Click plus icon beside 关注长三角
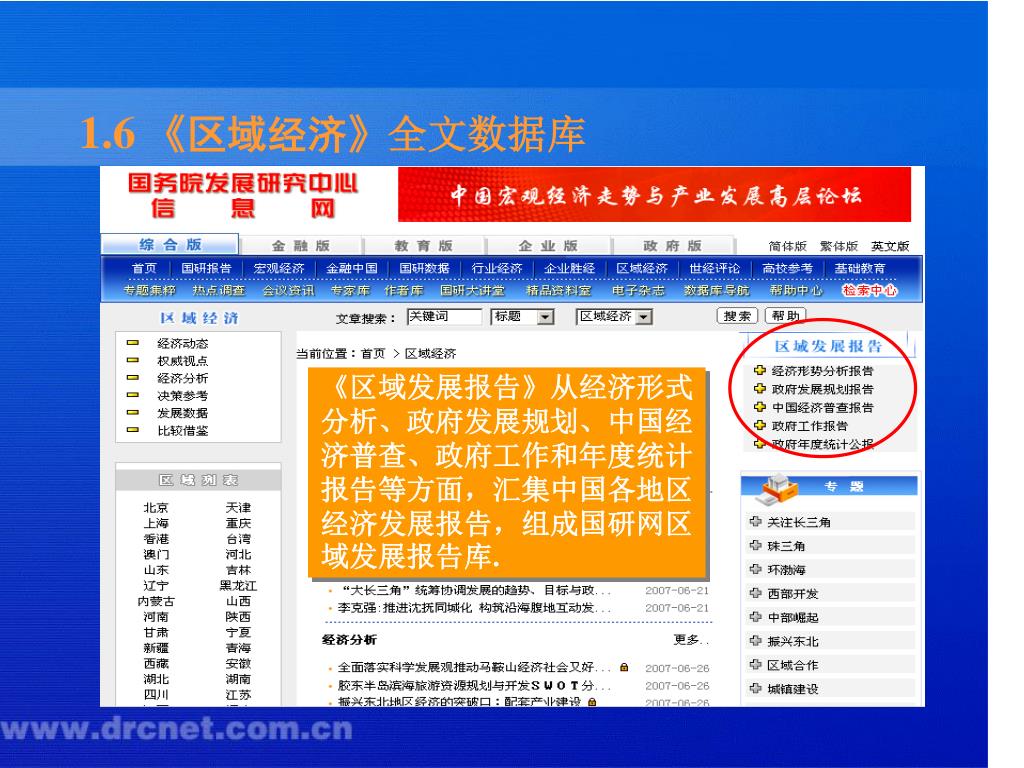 tap(756, 521)
